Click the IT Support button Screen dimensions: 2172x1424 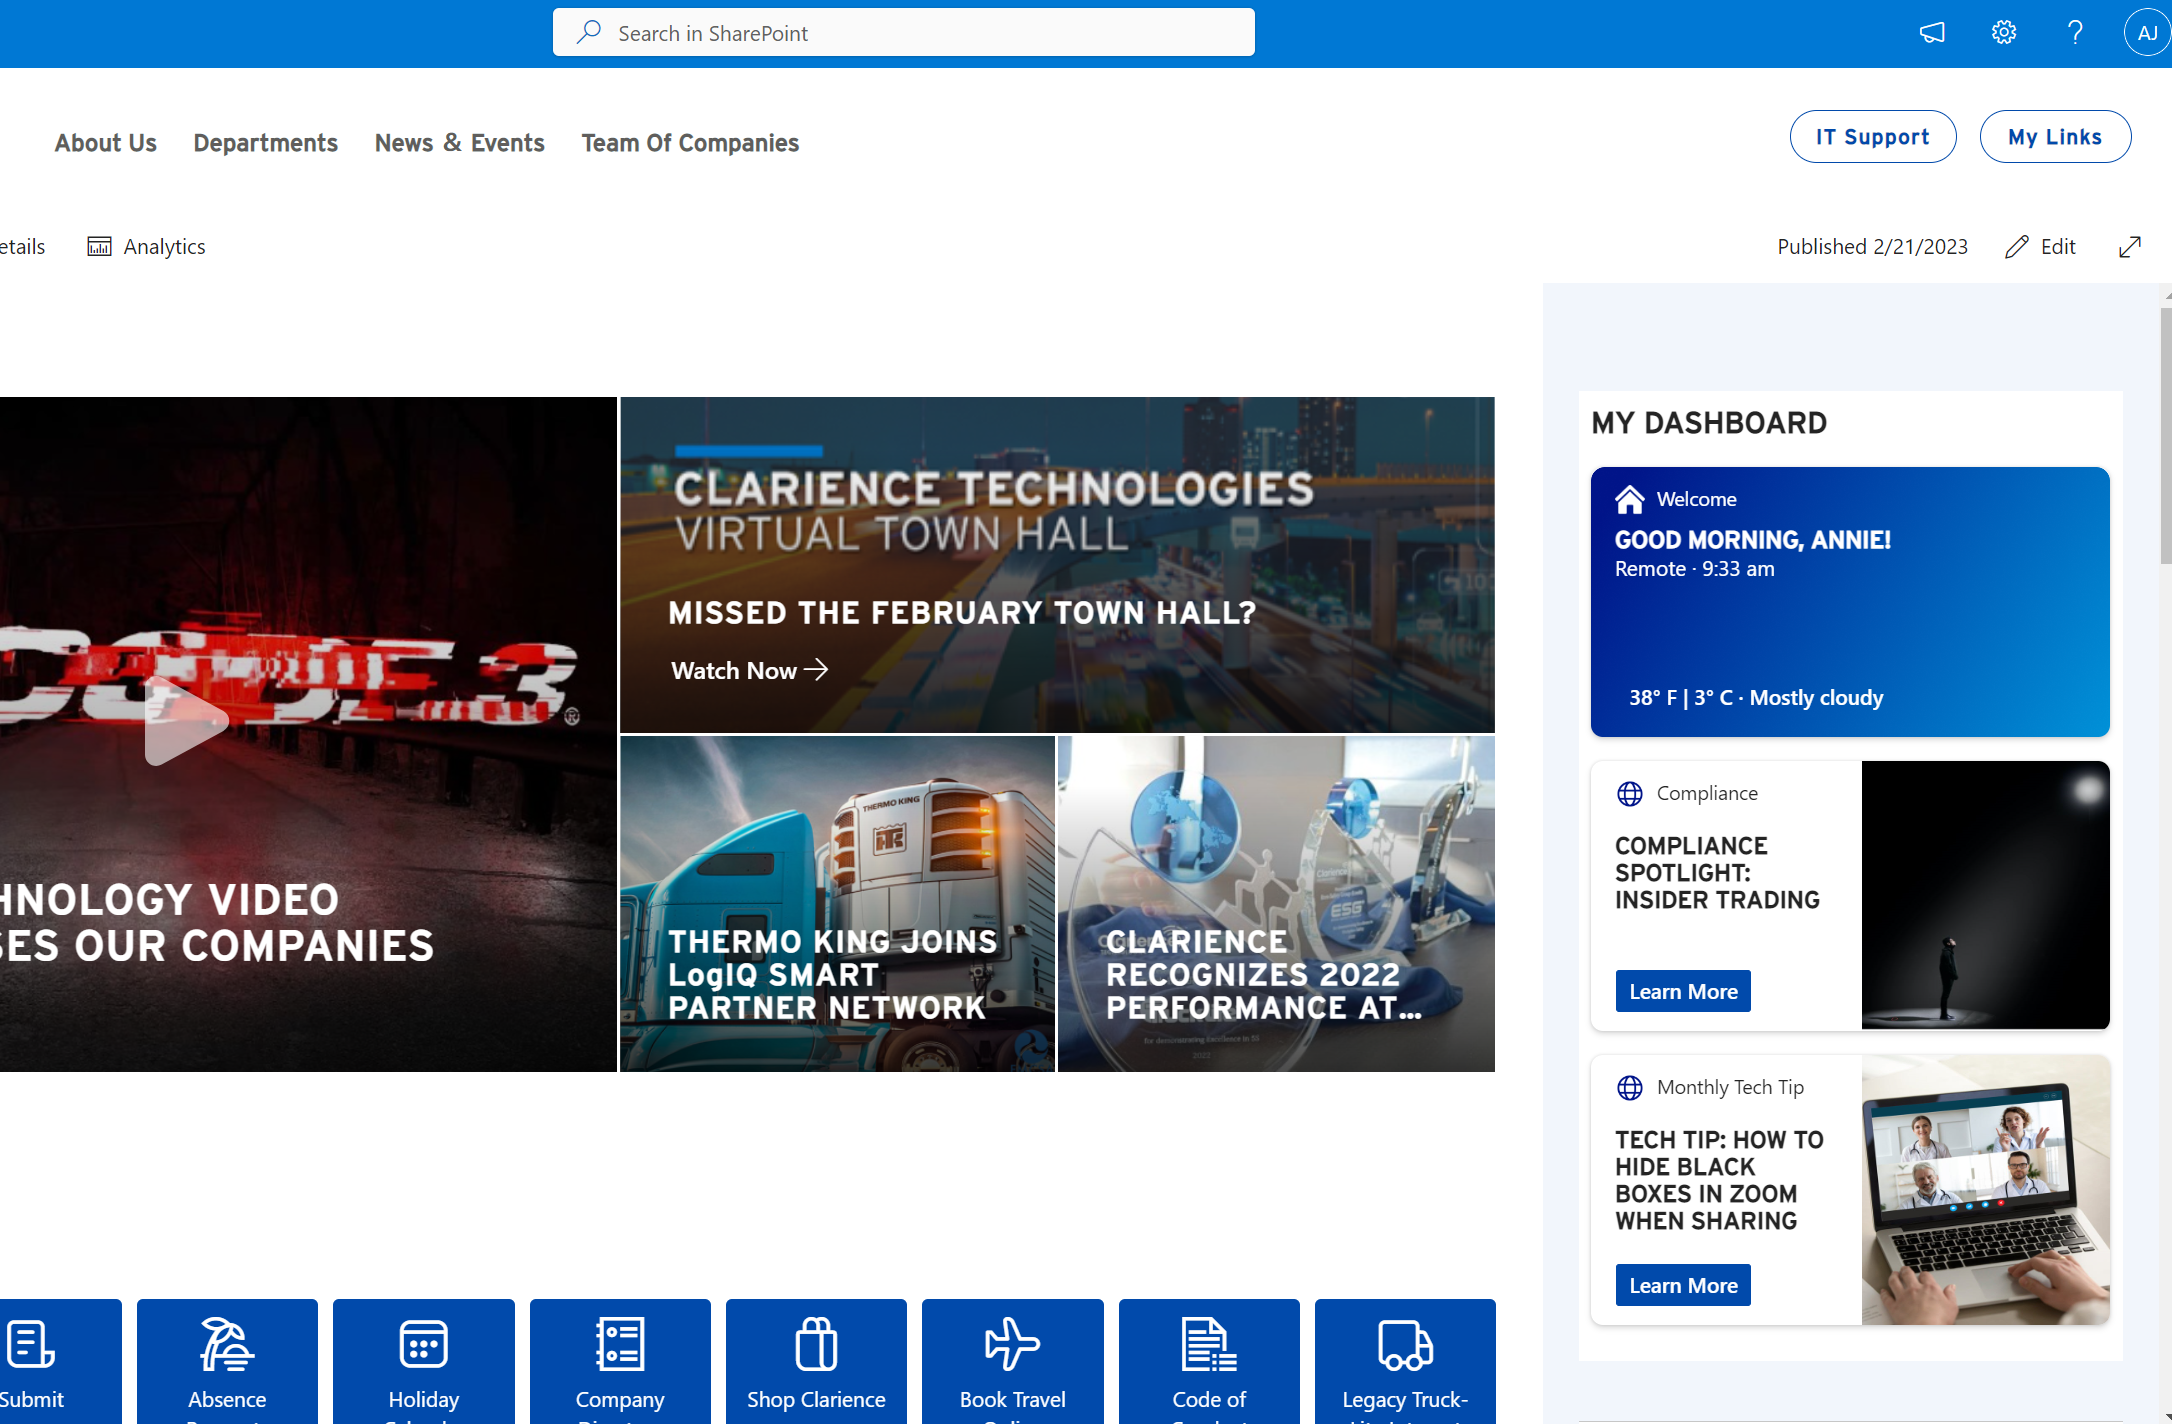pos(1872,136)
